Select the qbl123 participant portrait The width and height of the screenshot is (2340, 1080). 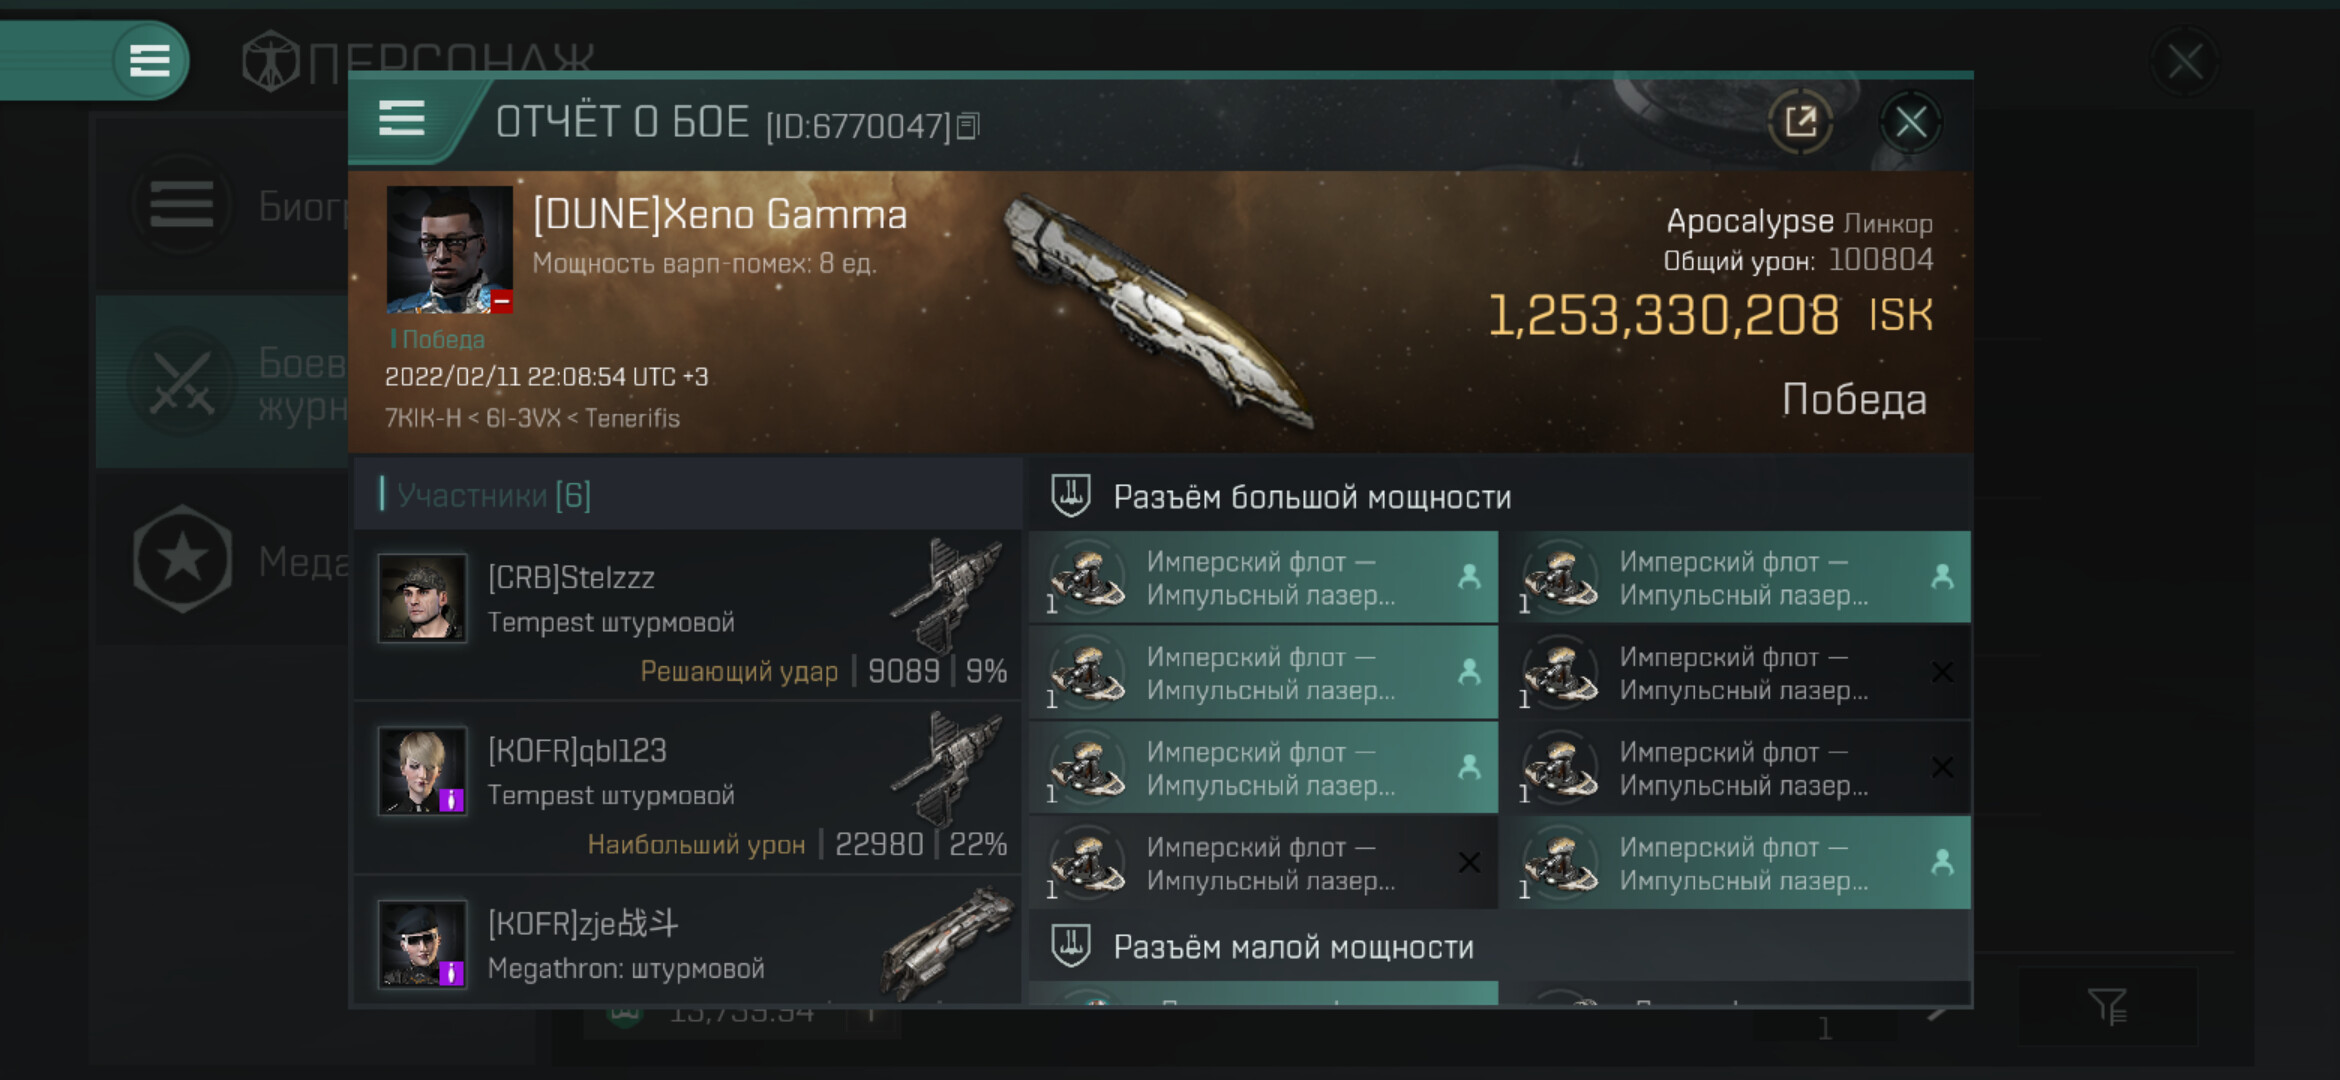click(x=422, y=771)
